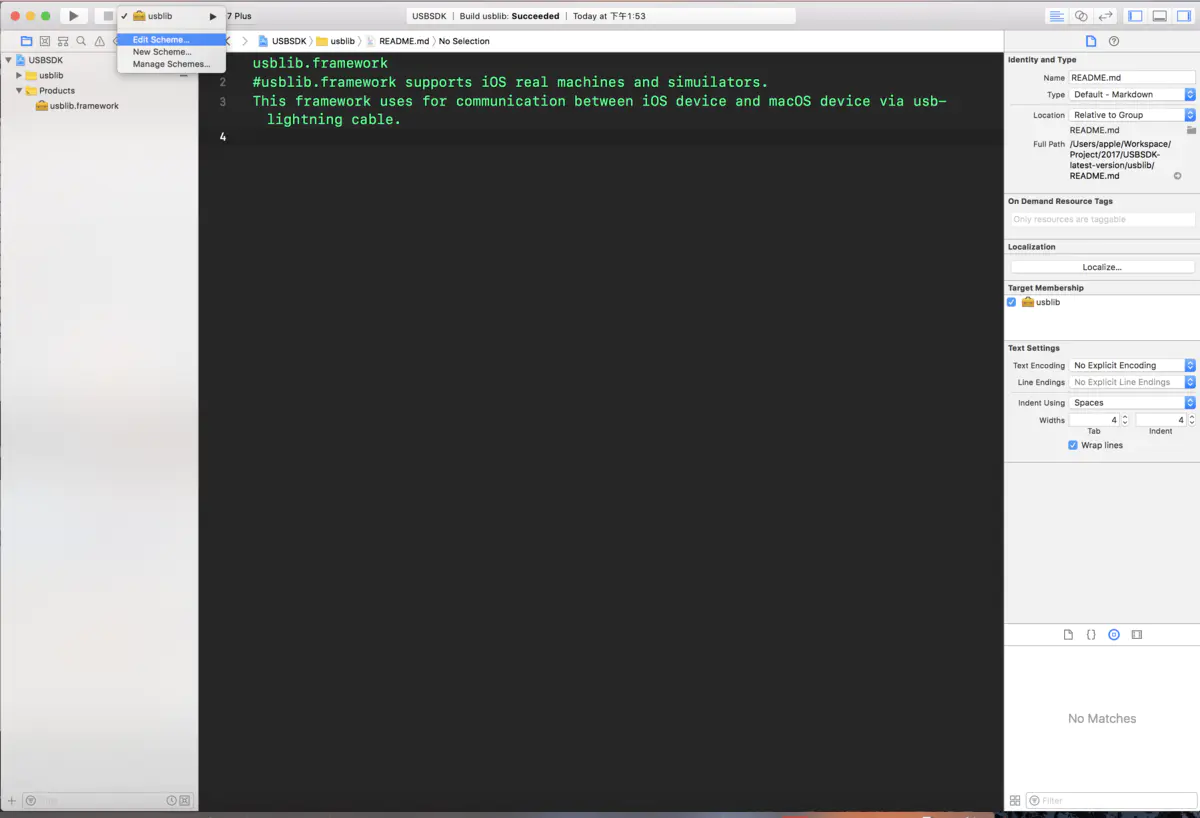Open the Symbol navigator tab
Viewport: 1200px width, 818px height.
tap(45, 41)
